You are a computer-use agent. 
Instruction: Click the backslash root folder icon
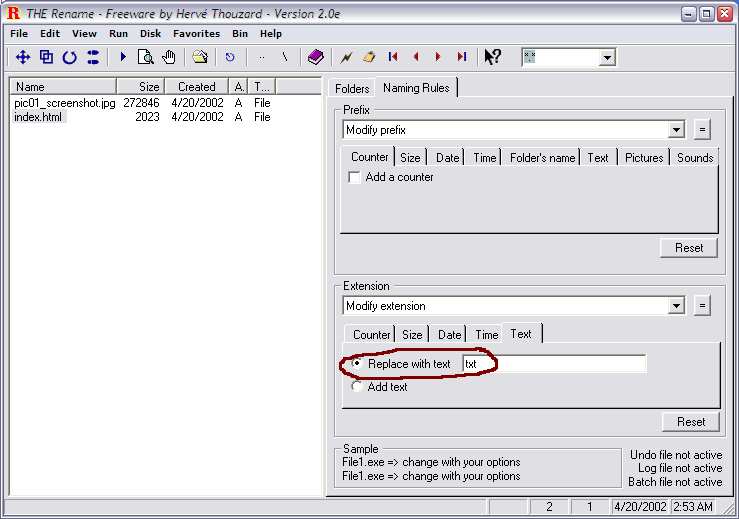click(285, 57)
